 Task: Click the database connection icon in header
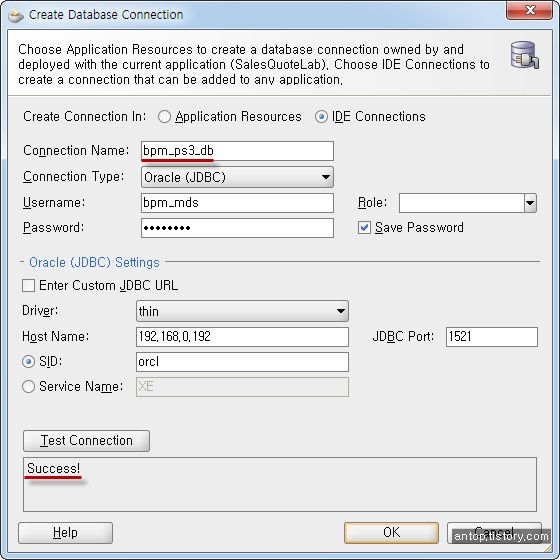click(524, 55)
